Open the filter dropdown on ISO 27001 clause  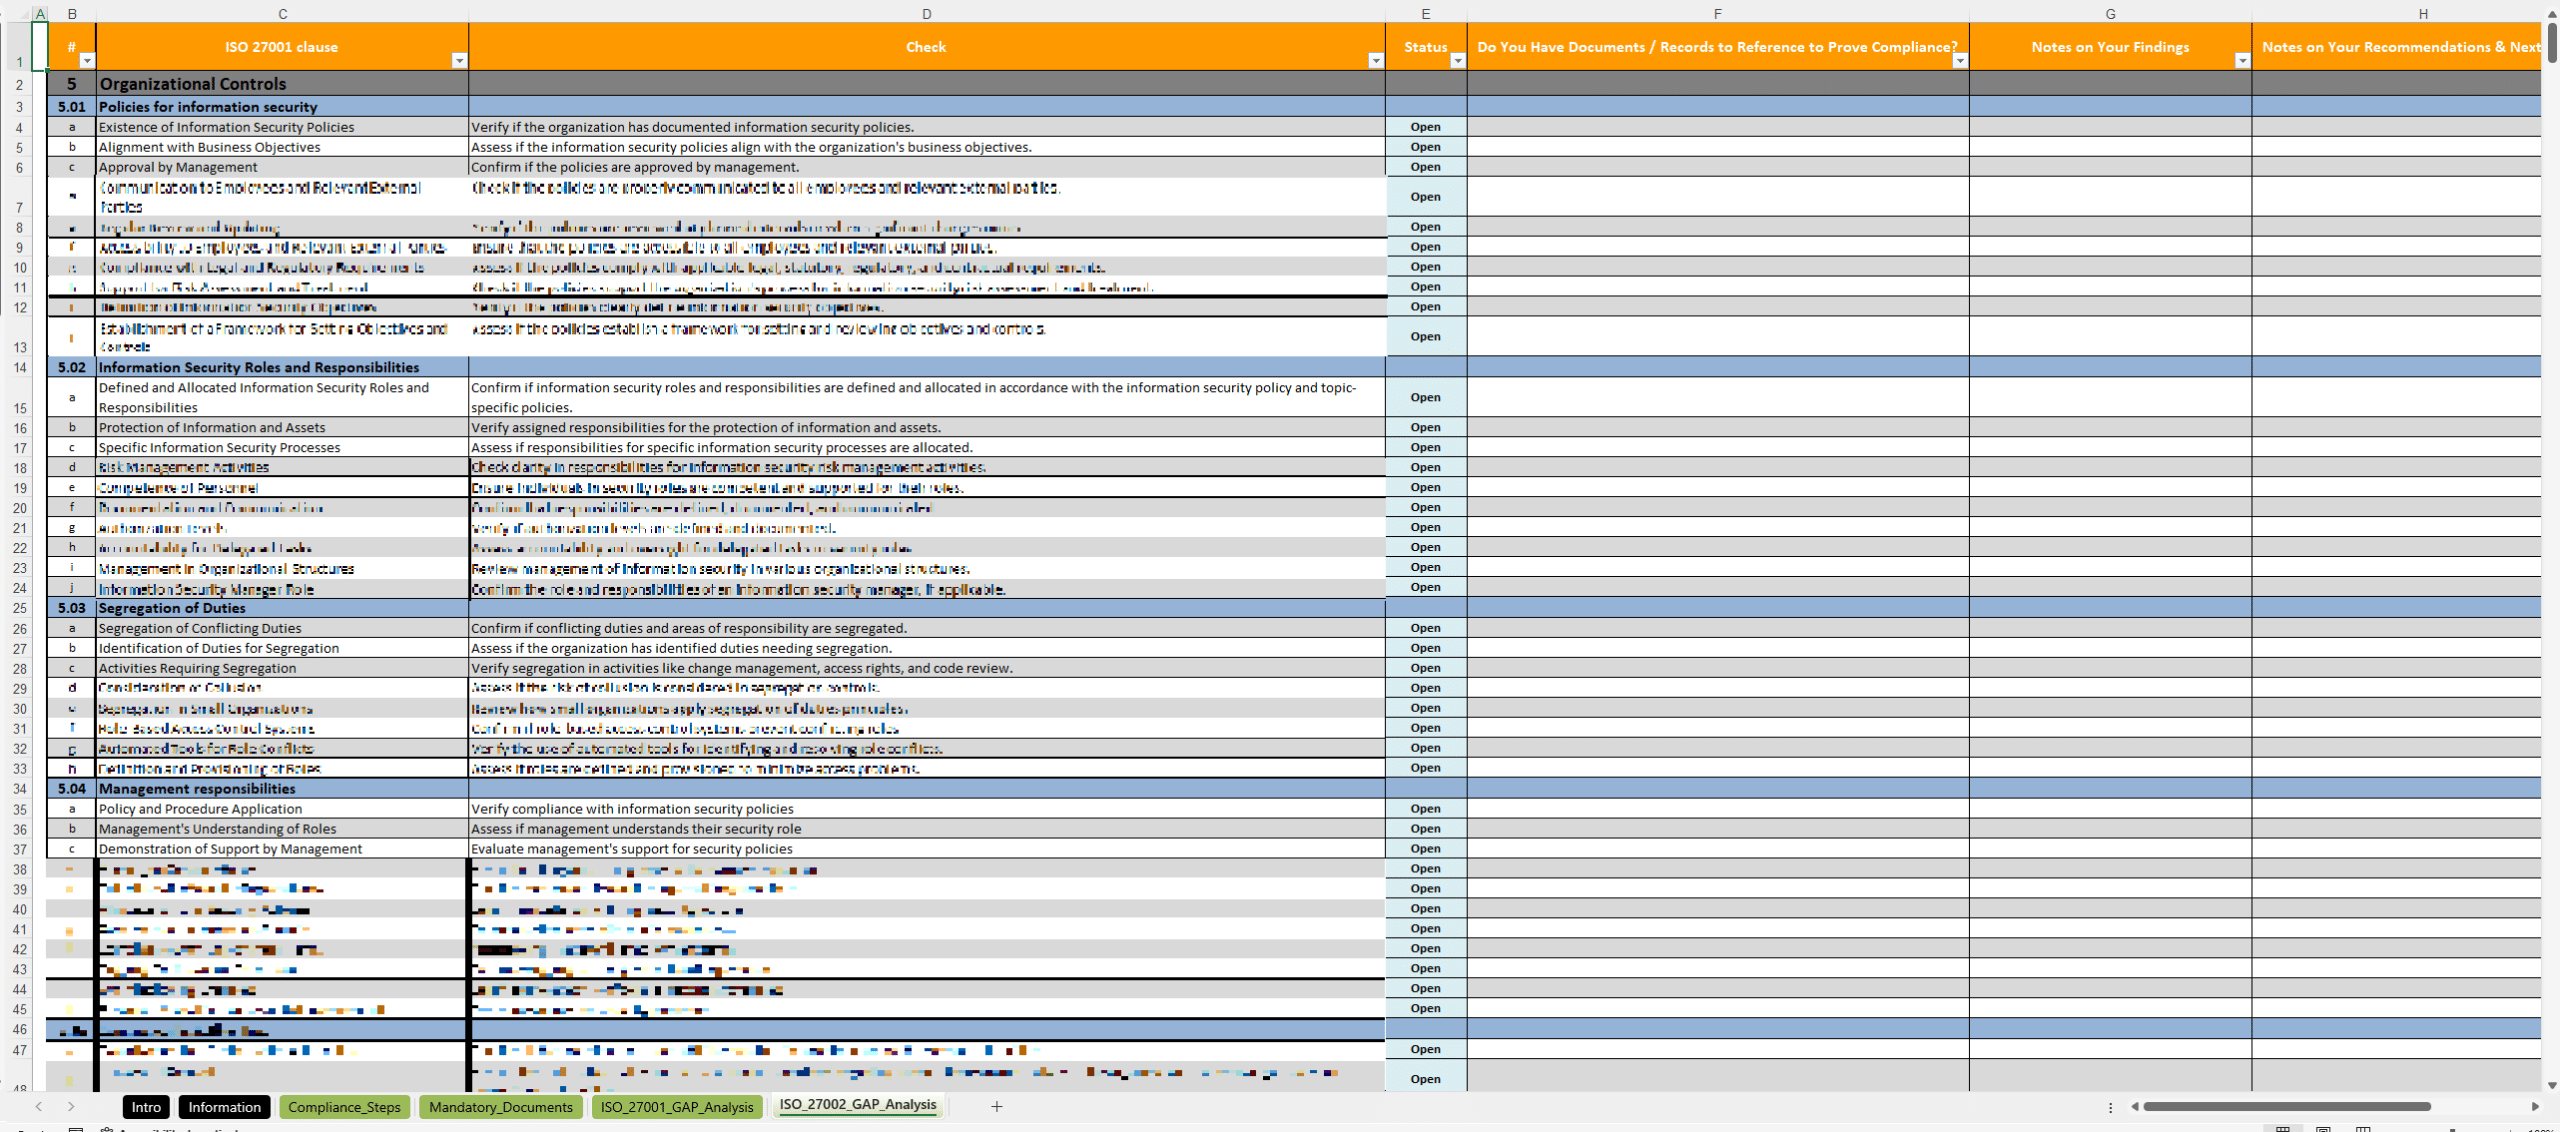pyautogui.click(x=460, y=61)
